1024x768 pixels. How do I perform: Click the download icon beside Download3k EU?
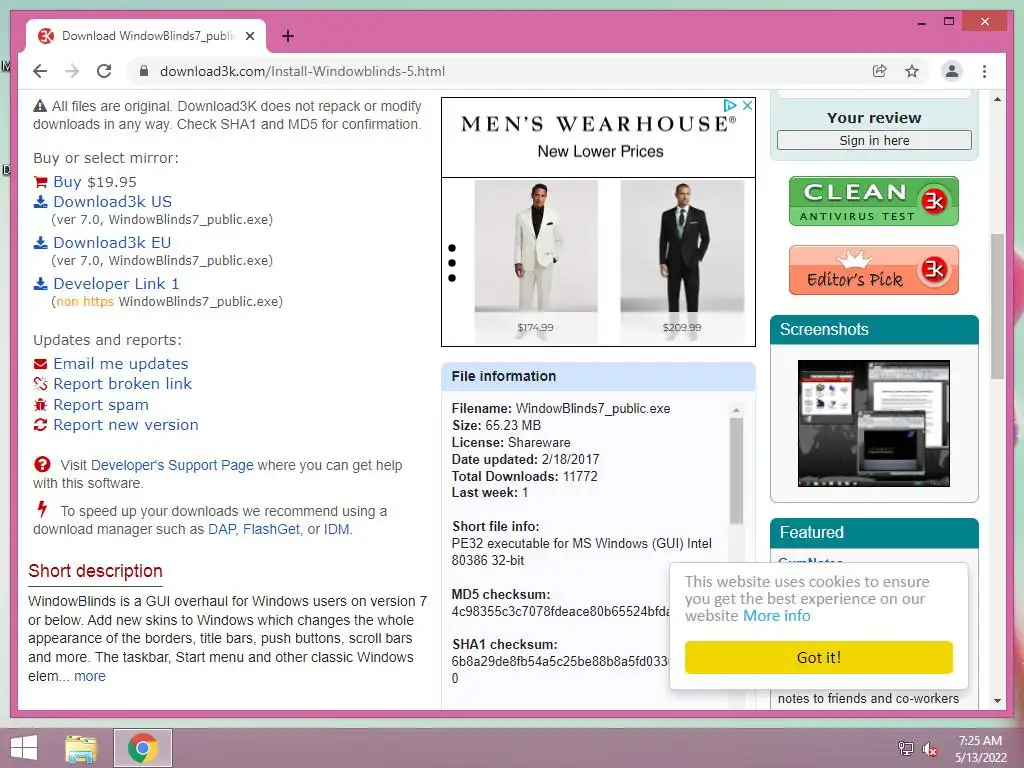tap(40, 243)
